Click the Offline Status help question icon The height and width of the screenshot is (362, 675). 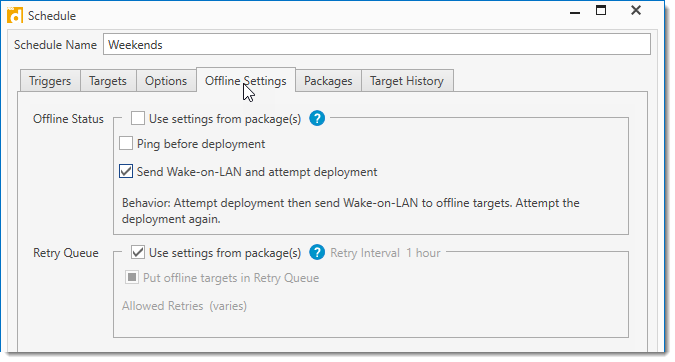(x=317, y=118)
